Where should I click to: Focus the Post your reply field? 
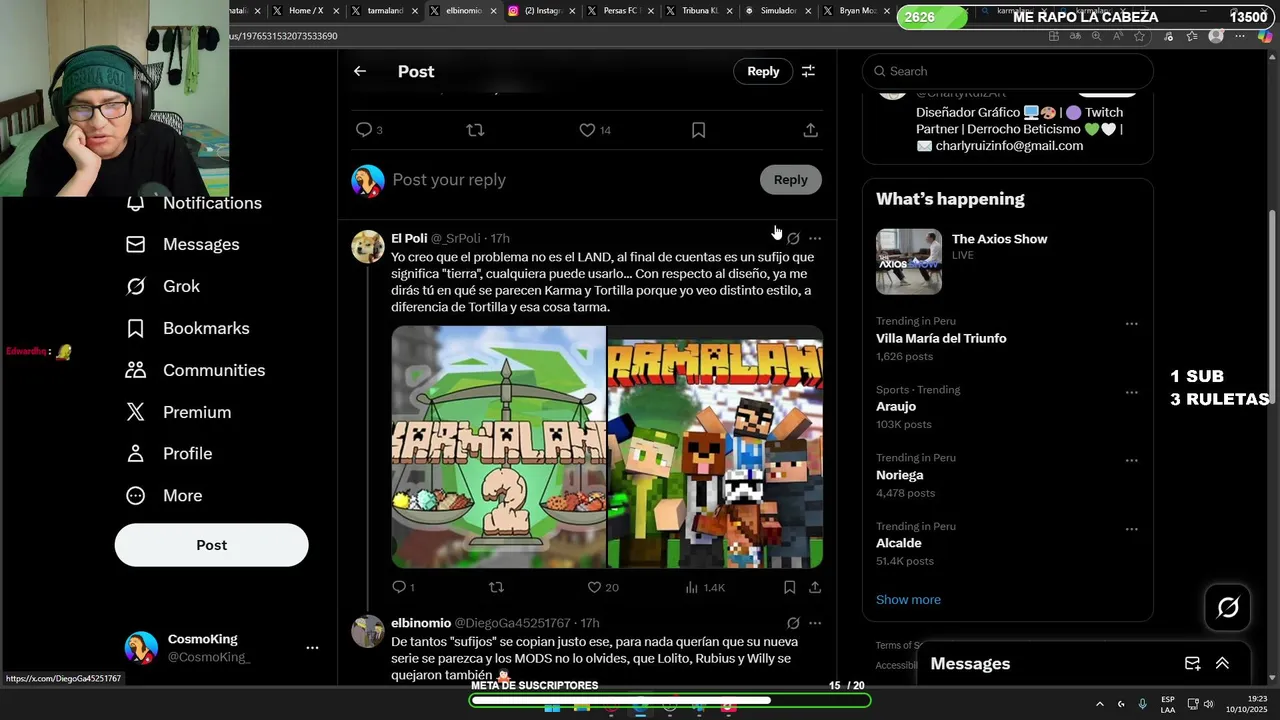click(570, 180)
